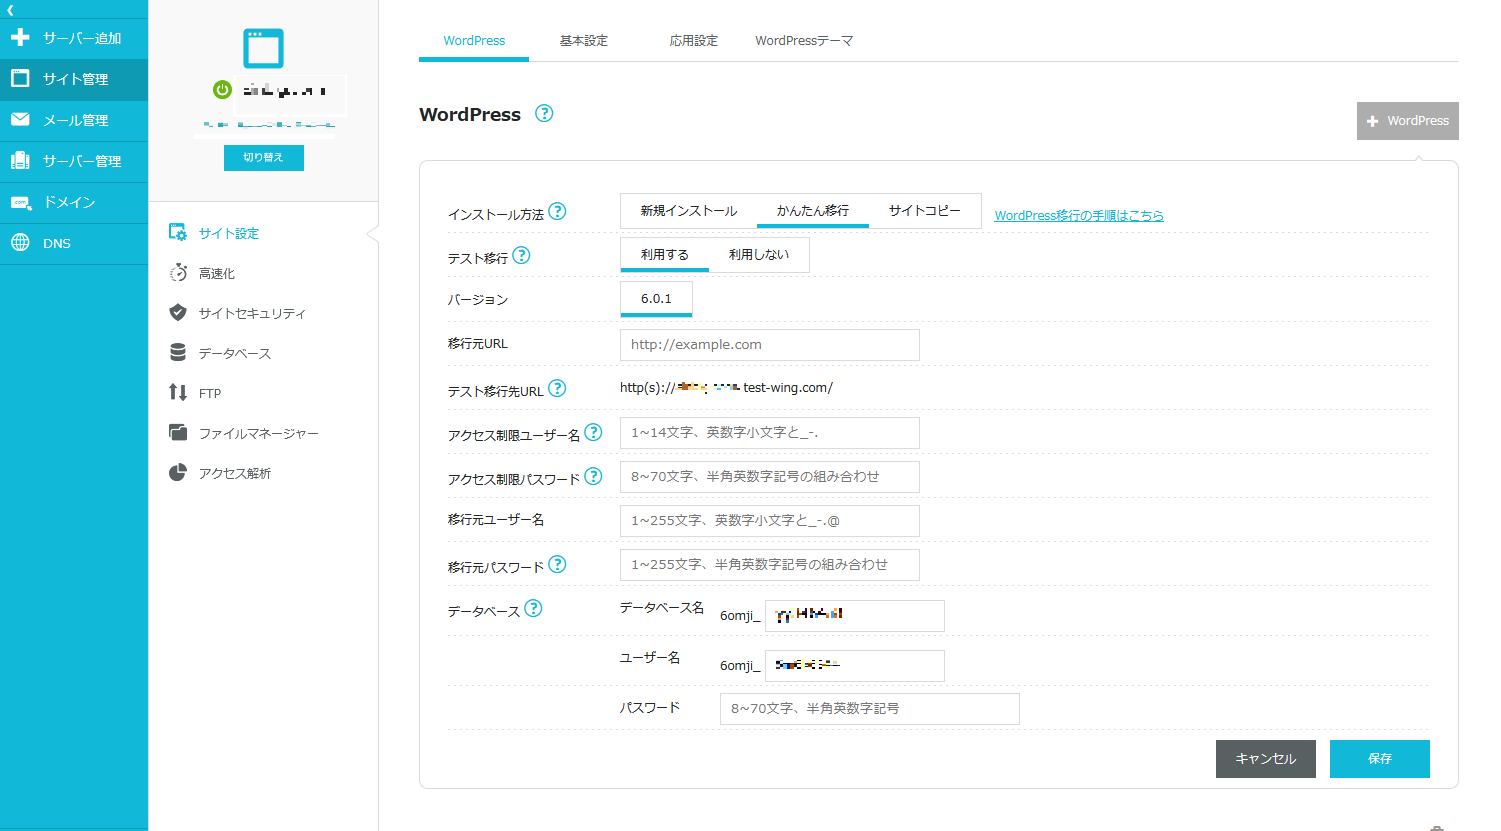Focus the 移行元URL input field
Image resolution: width=1501 pixels, height=831 pixels.
pyautogui.click(x=770, y=345)
